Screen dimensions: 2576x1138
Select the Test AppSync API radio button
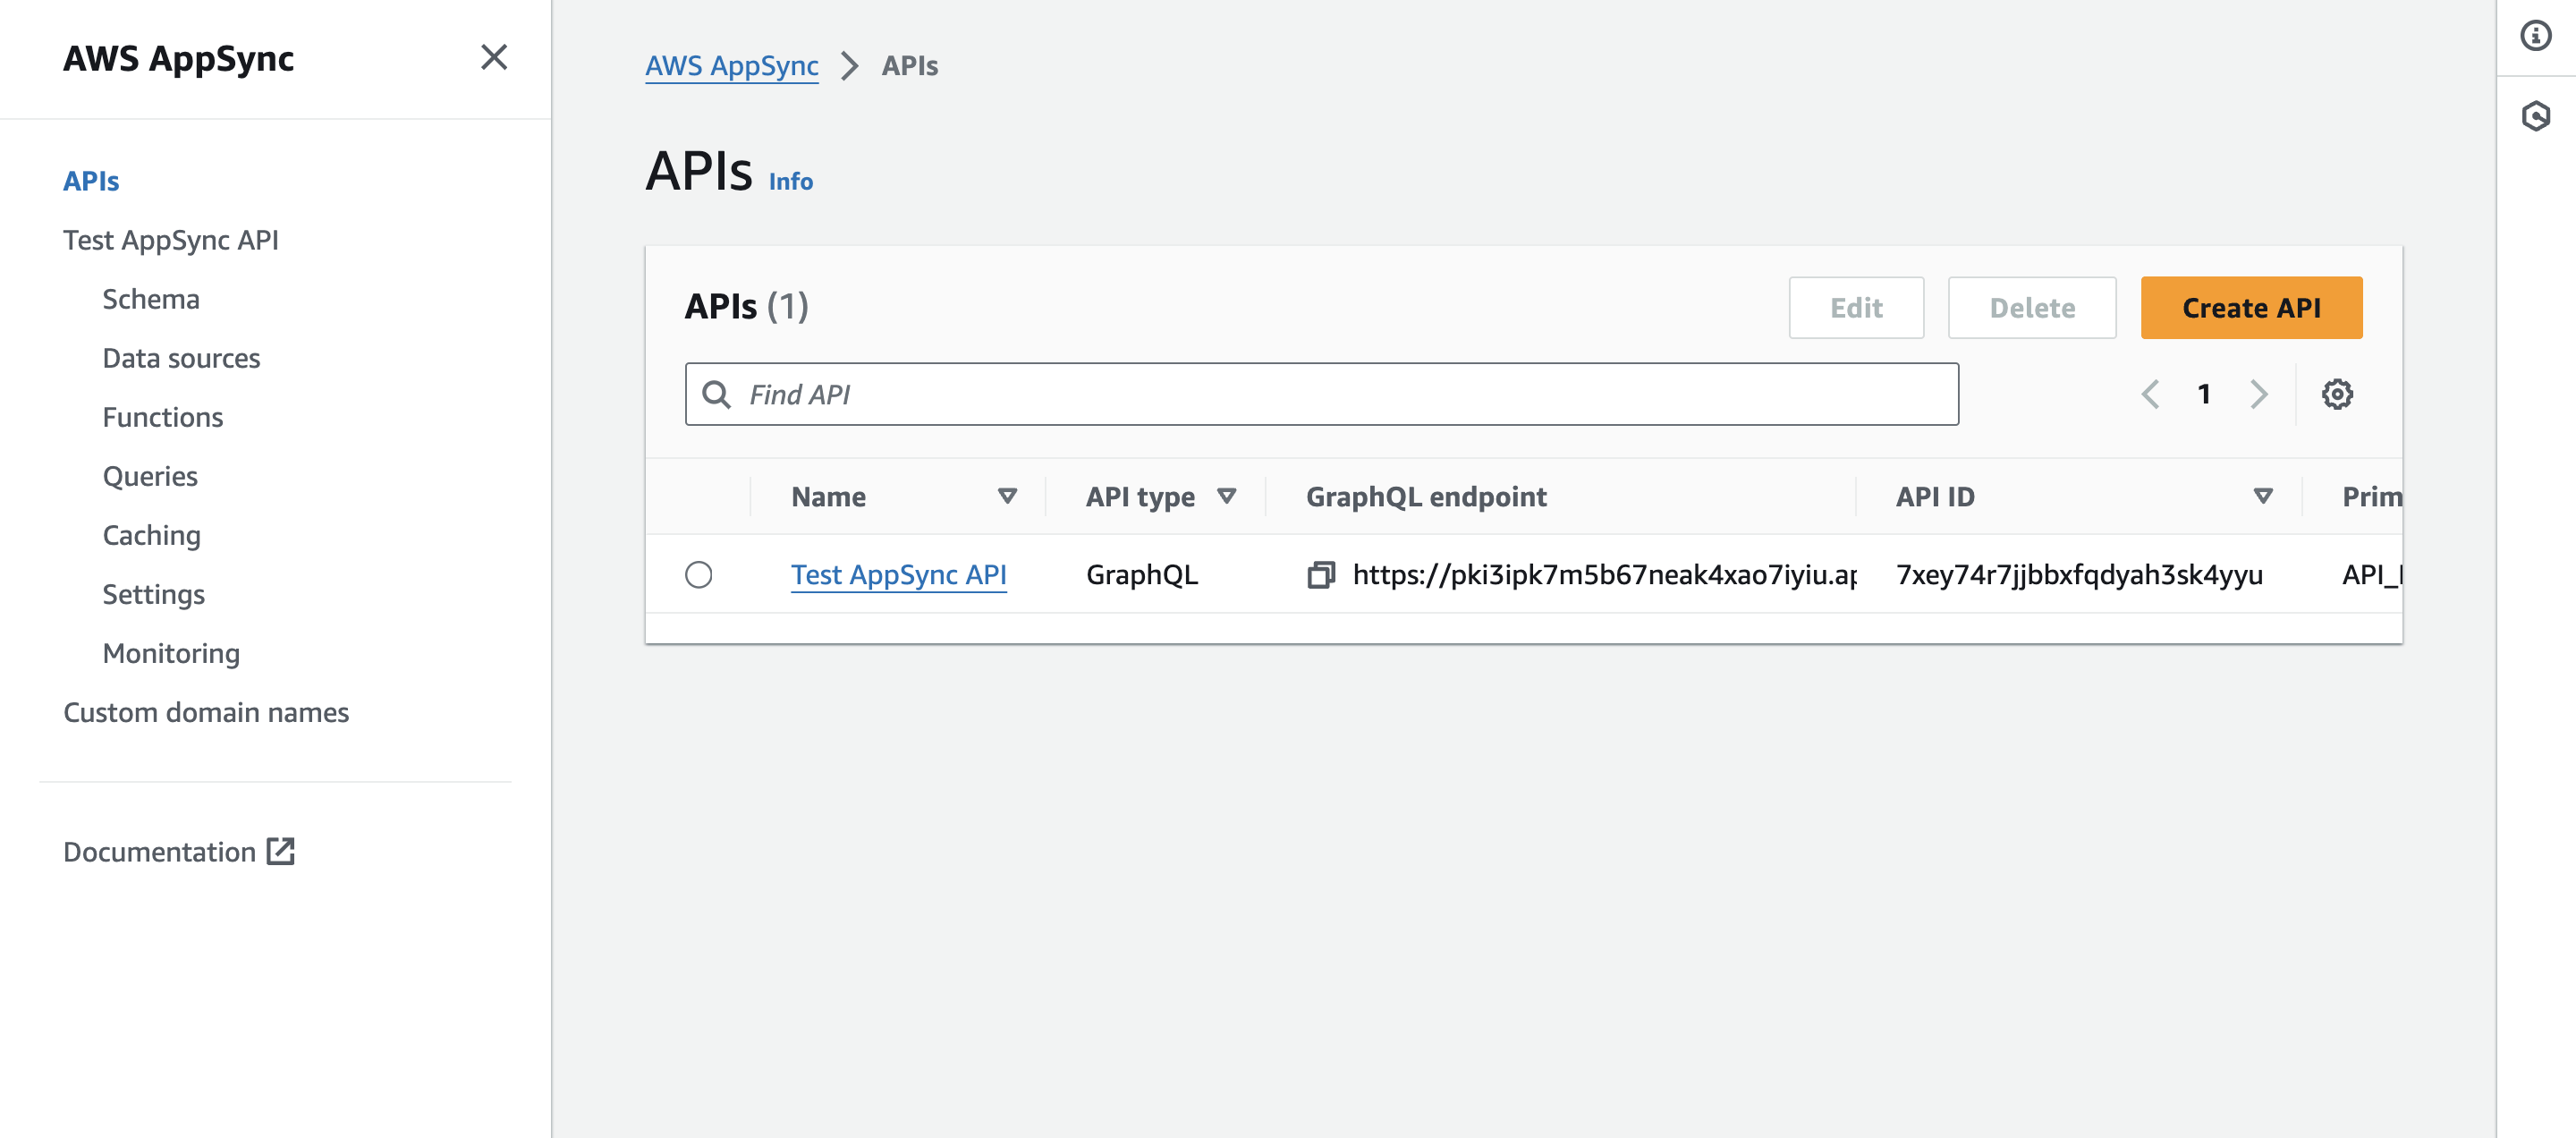pos(699,575)
